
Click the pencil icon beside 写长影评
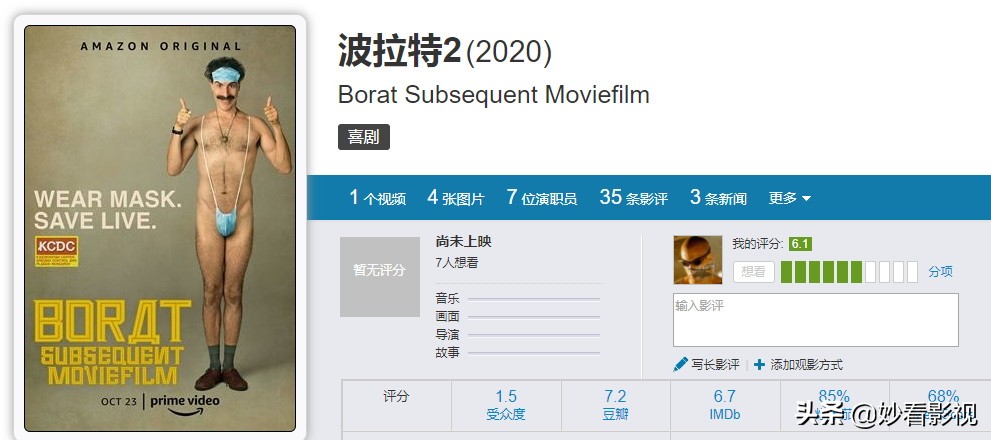(x=680, y=365)
